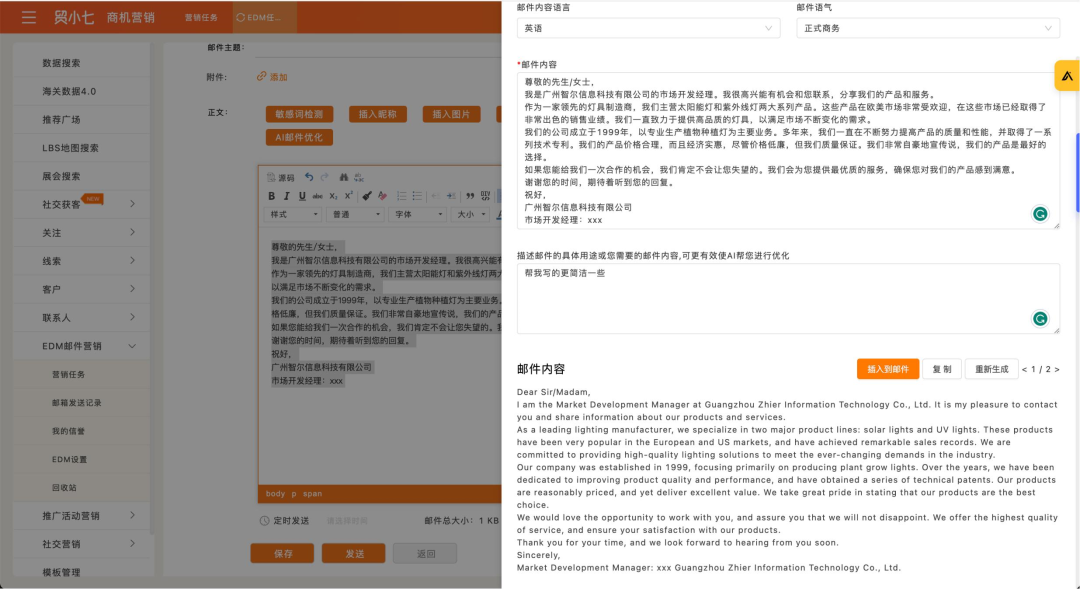The image size is (1080, 589).
Task: Open Find with the binoculars icon
Action: click(343, 177)
